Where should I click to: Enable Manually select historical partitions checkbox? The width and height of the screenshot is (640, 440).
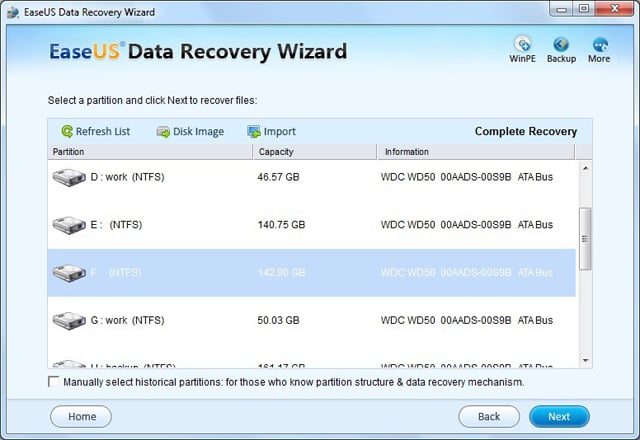[x=53, y=382]
